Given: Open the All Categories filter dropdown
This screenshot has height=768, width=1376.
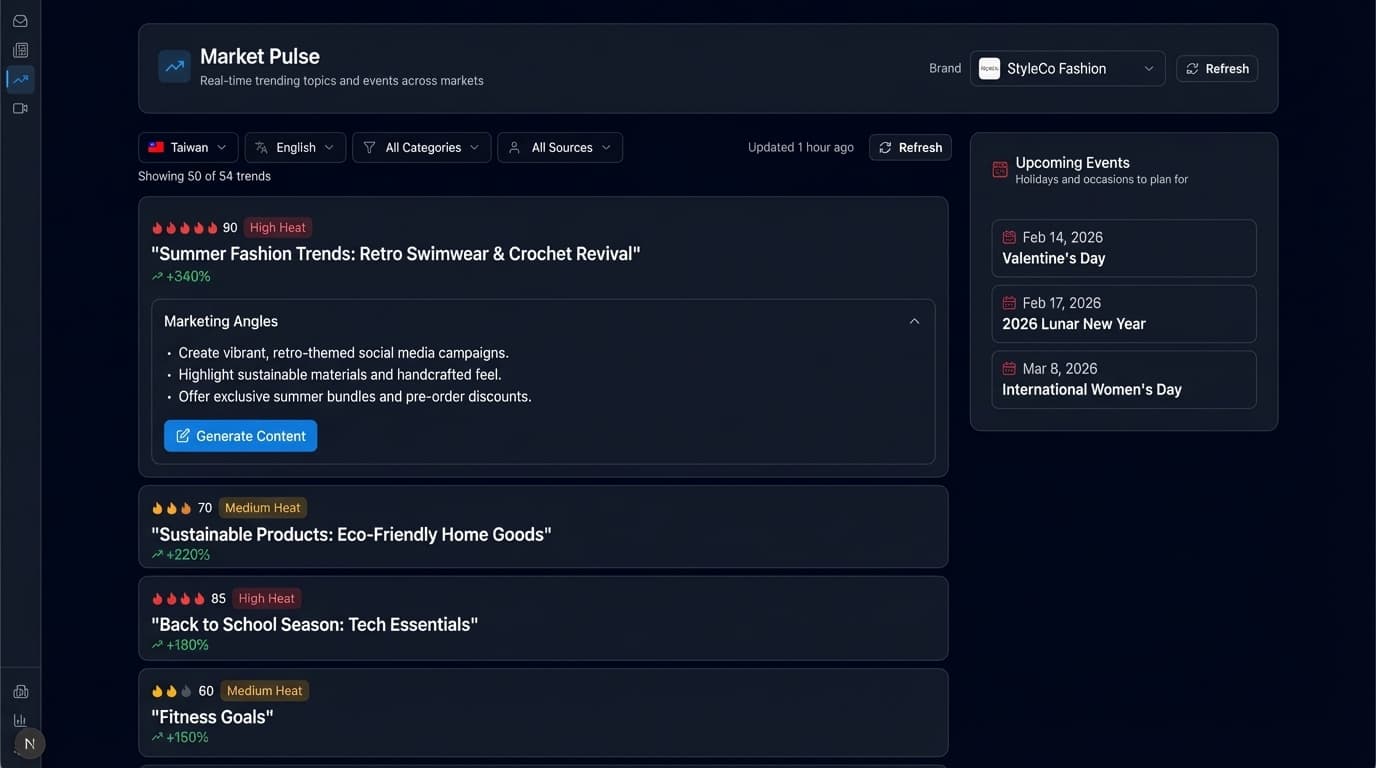Looking at the screenshot, I should tap(421, 146).
